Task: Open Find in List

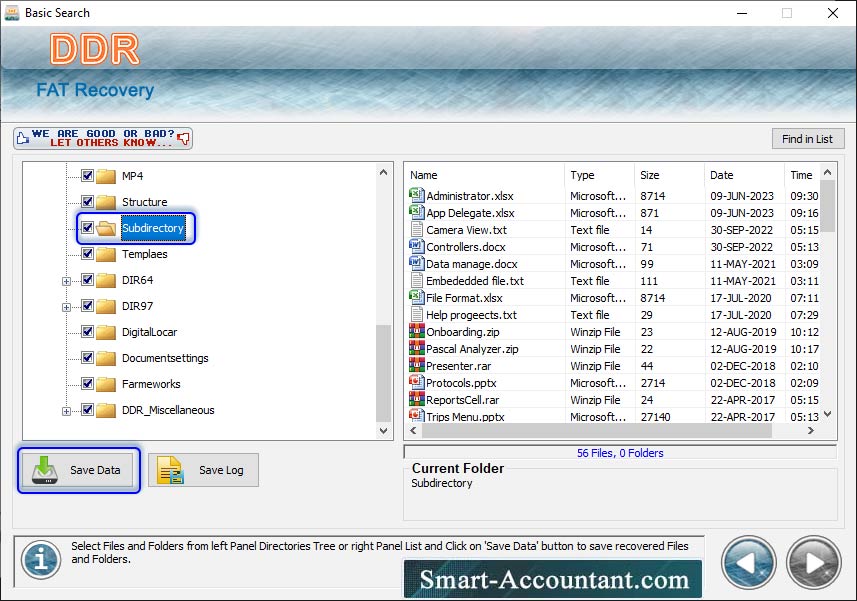Action: (x=808, y=139)
